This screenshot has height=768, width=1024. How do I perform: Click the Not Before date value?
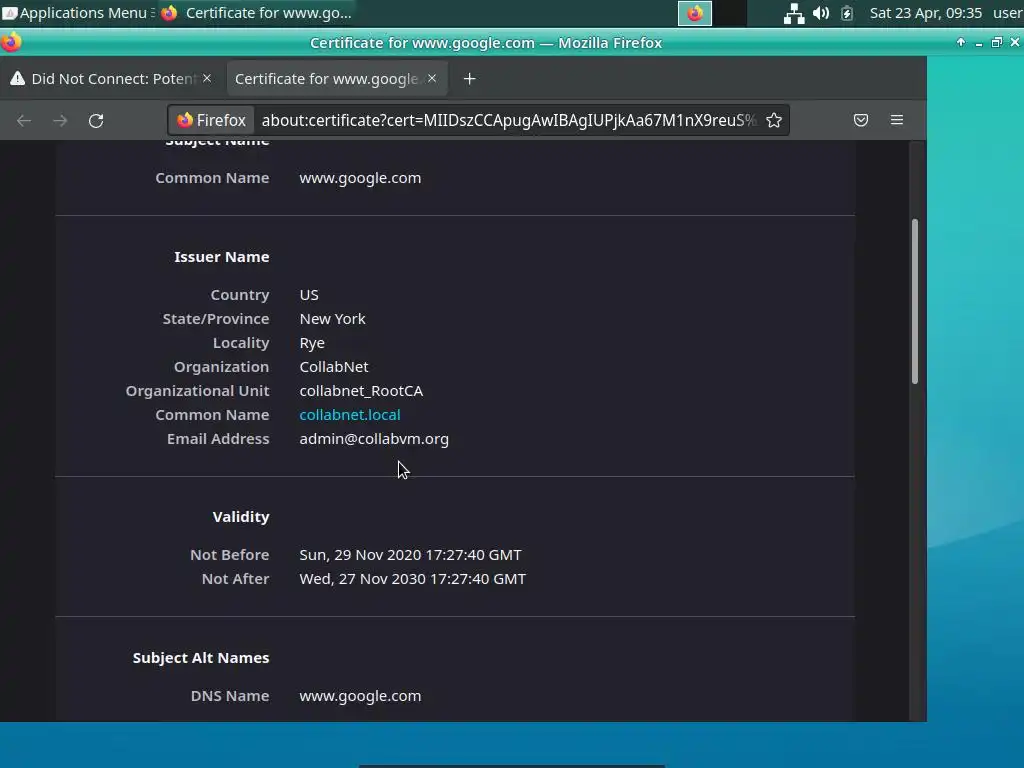(x=410, y=554)
